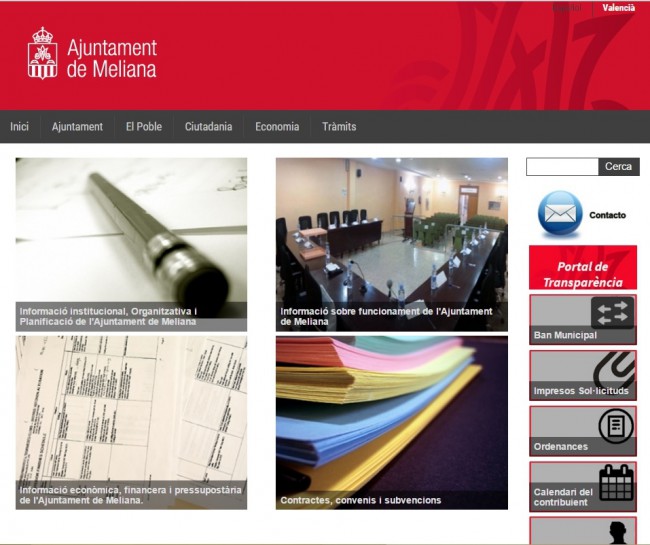Open Impresos Sol·licituds paperclip tile
Viewport: 650px width, 545px height.
coord(582,375)
